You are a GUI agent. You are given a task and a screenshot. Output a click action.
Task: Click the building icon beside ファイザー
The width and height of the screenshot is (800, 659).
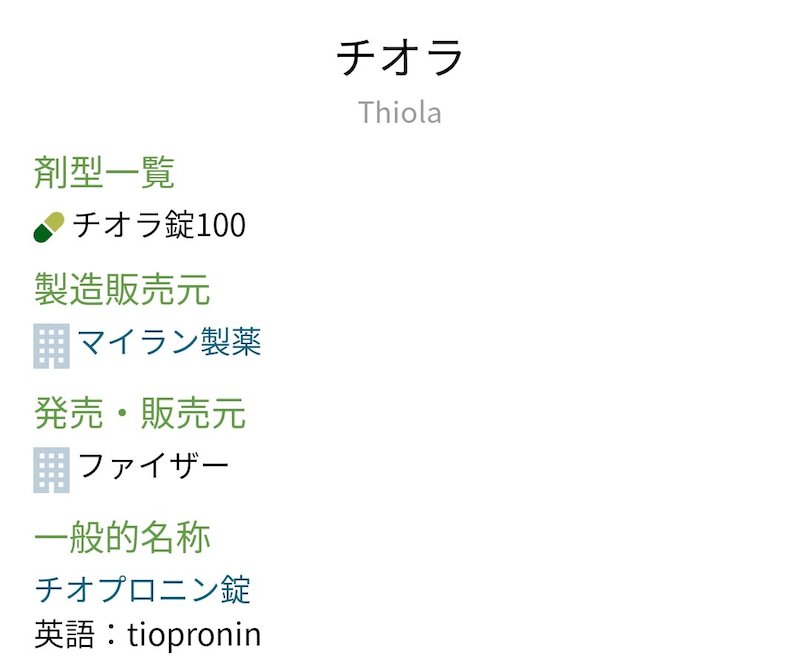(51, 469)
